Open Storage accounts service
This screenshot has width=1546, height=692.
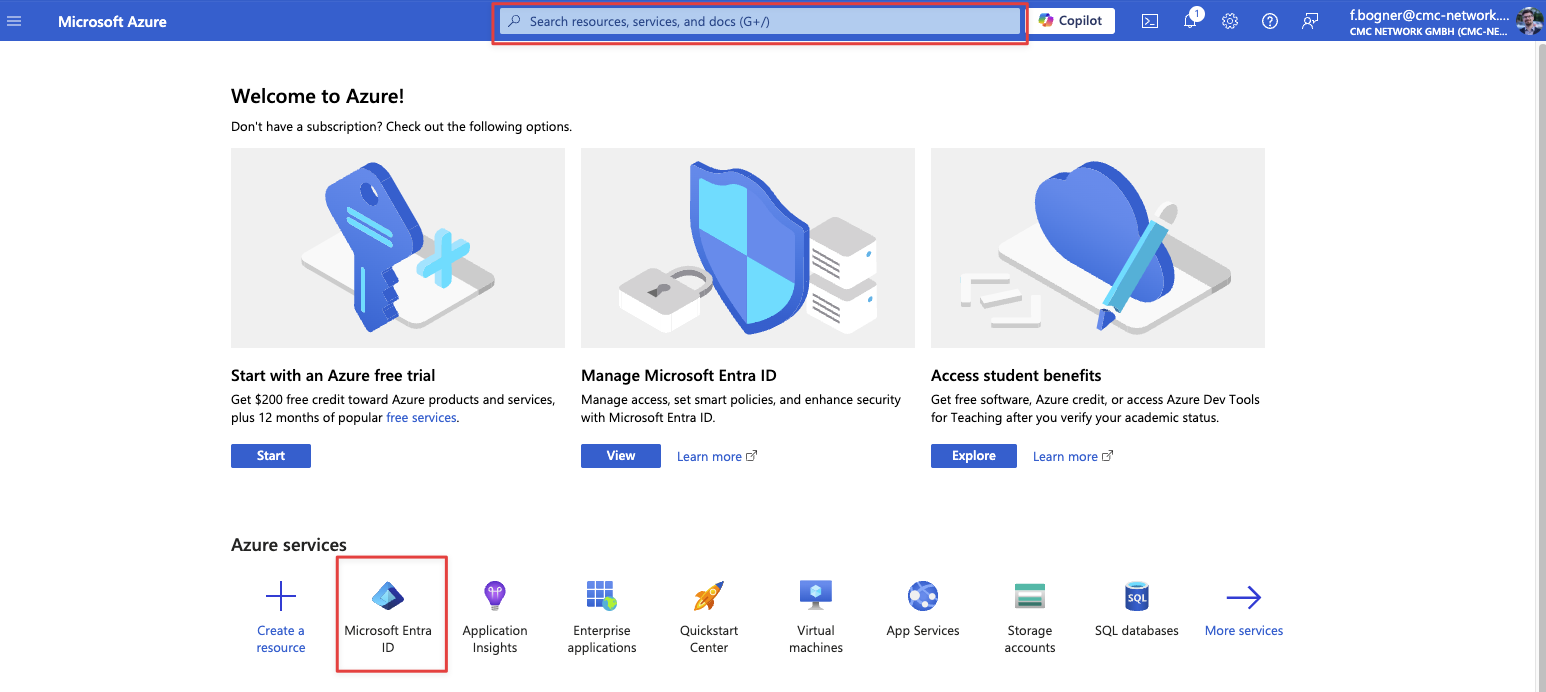point(1029,616)
